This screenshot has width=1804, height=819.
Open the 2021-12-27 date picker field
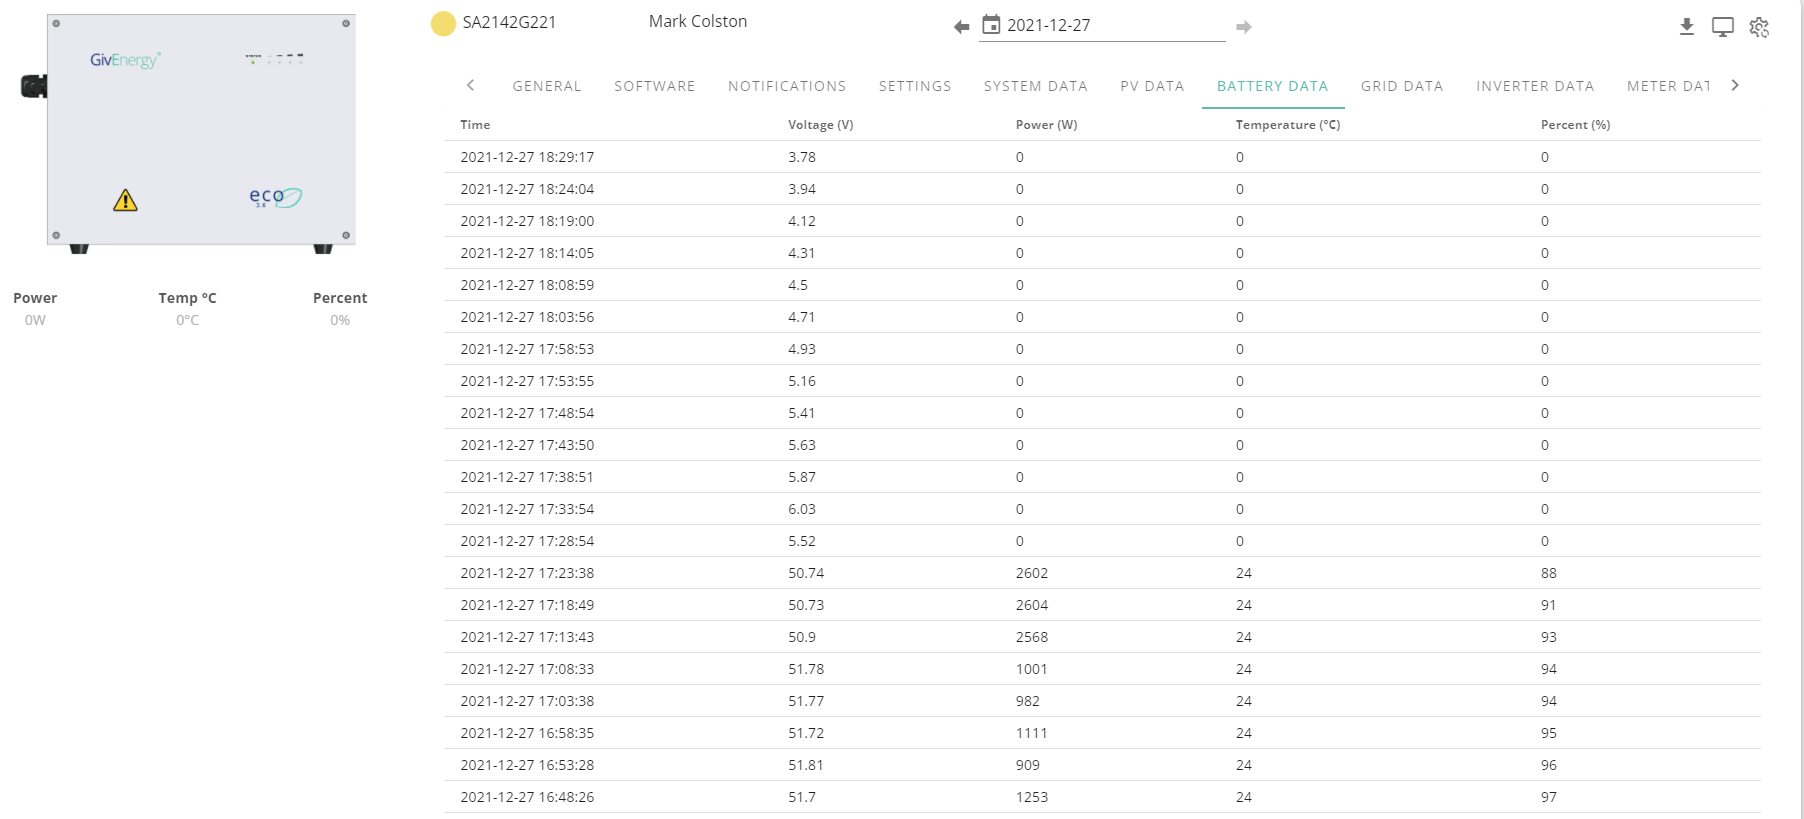click(x=1102, y=26)
